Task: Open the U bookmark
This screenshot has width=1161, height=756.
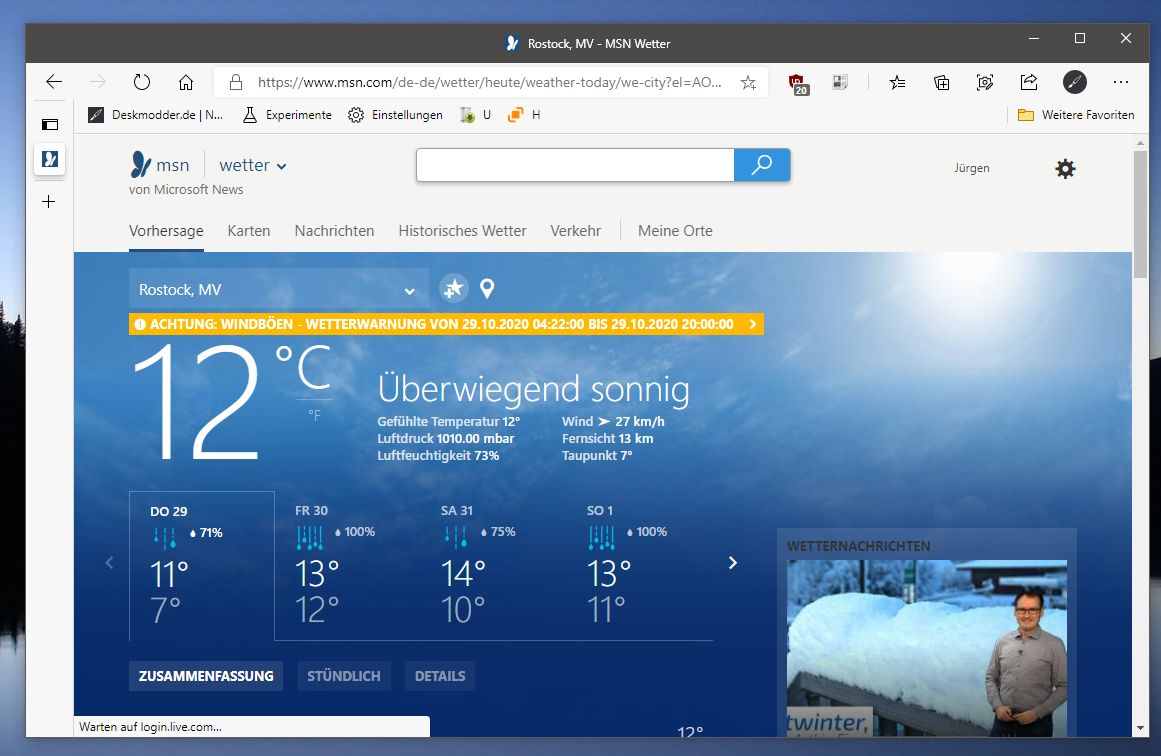Action: [475, 115]
